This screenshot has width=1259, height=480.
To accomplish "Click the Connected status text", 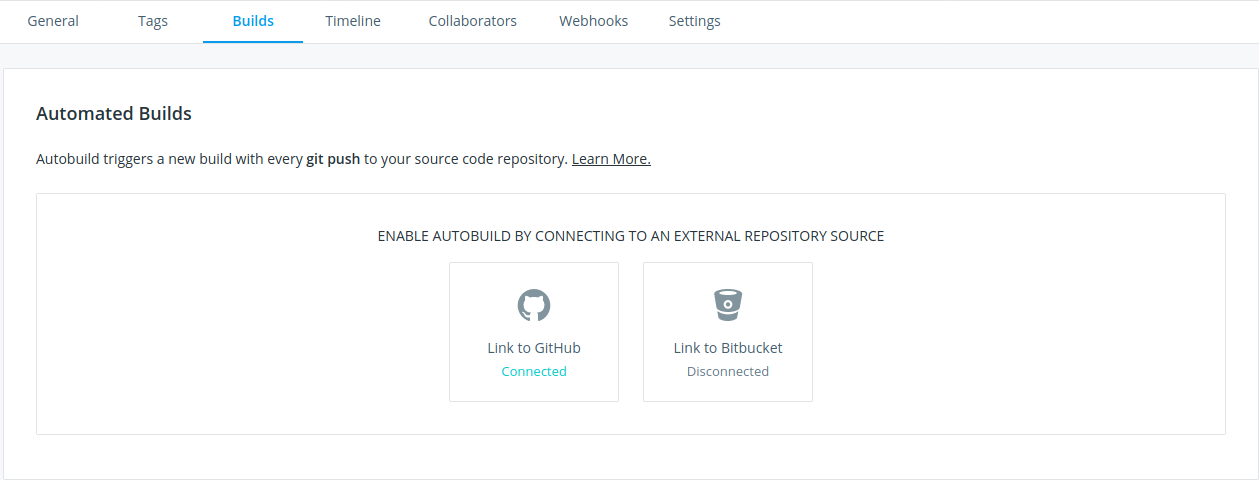I will click(x=534, y=371).
